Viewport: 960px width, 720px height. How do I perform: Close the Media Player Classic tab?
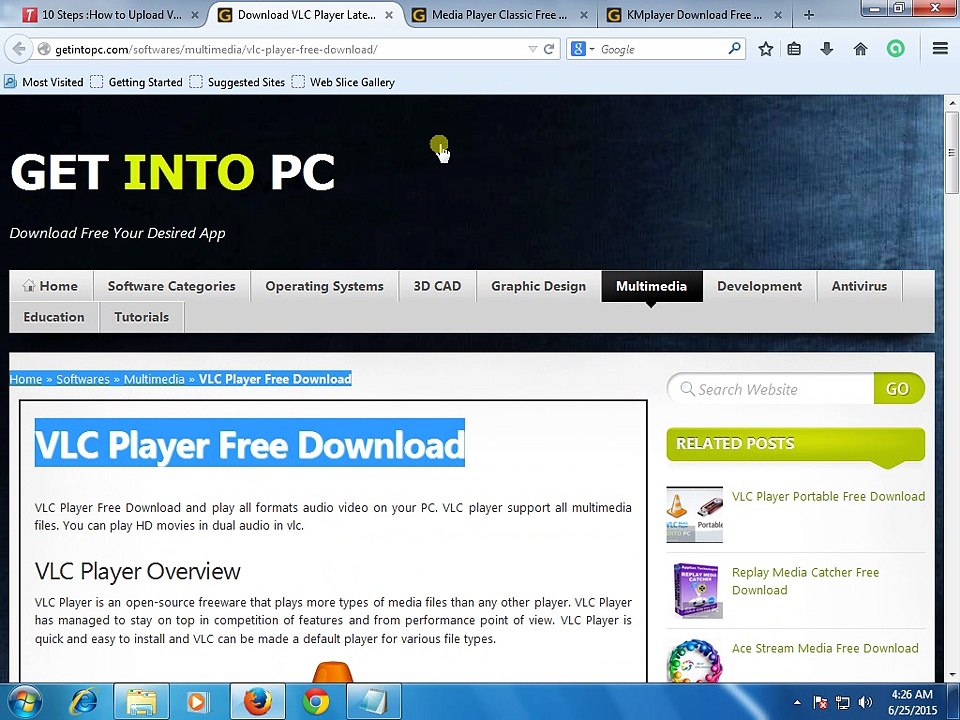click(584, 15)
